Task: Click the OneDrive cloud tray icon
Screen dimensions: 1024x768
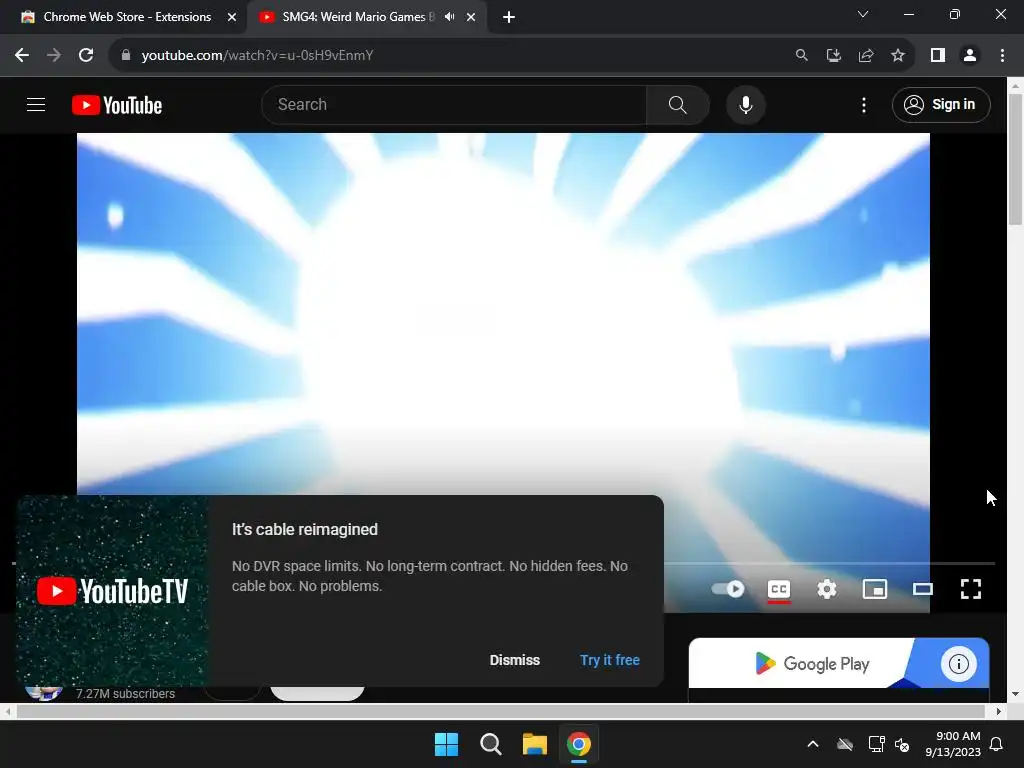Action: click(x=845, y=744)
